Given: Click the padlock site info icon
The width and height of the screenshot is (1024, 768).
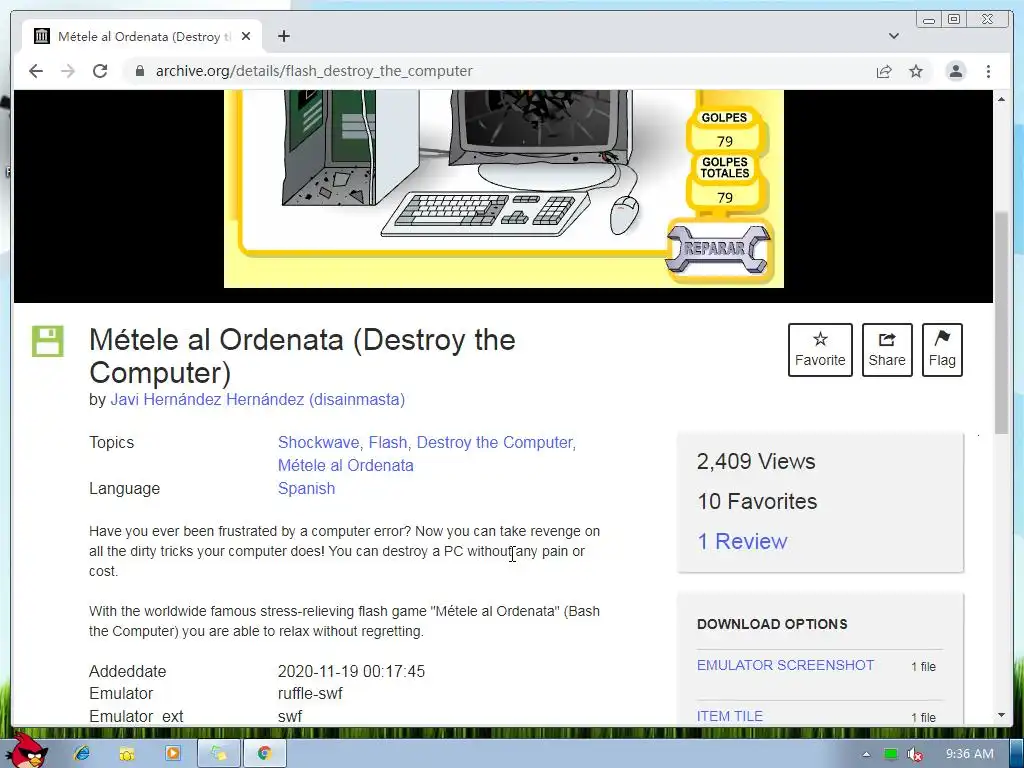Looking at the screenshot, I should pyautogui.click(x=139, y=71).
